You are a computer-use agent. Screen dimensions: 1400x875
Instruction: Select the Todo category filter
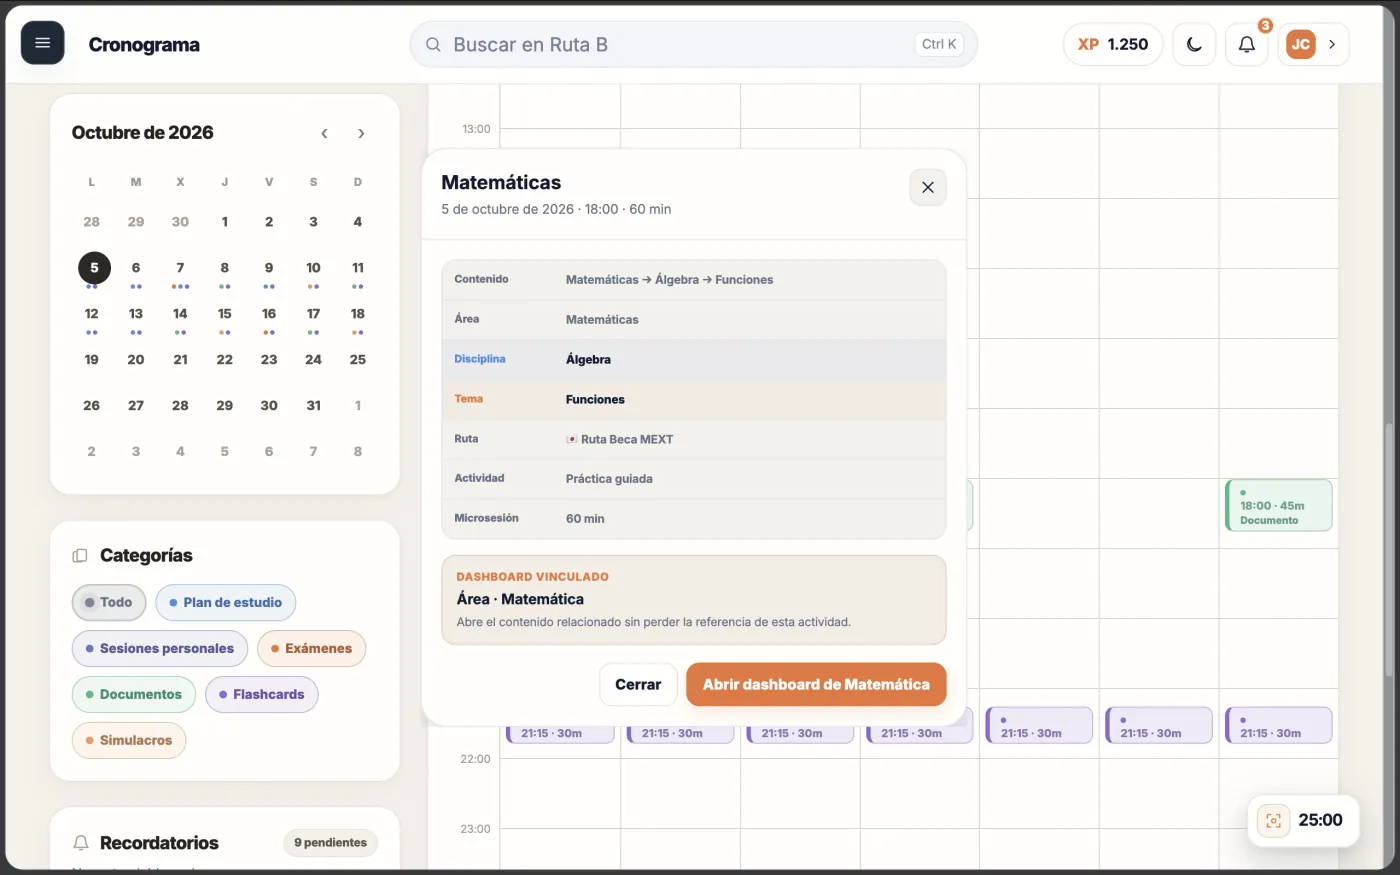coord(109,602)
